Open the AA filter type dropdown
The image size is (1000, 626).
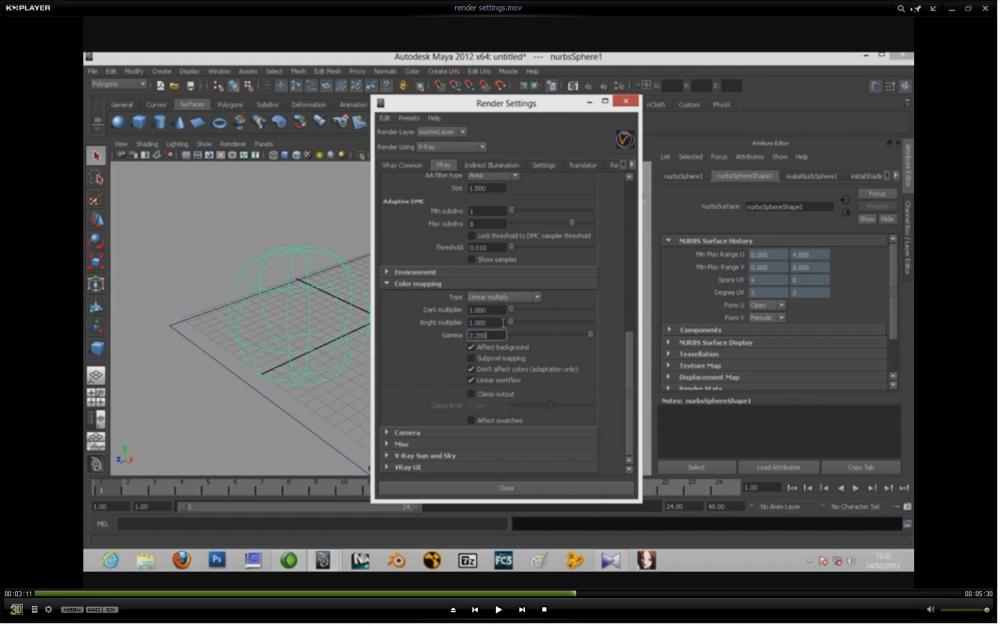[x=493, y=175]
